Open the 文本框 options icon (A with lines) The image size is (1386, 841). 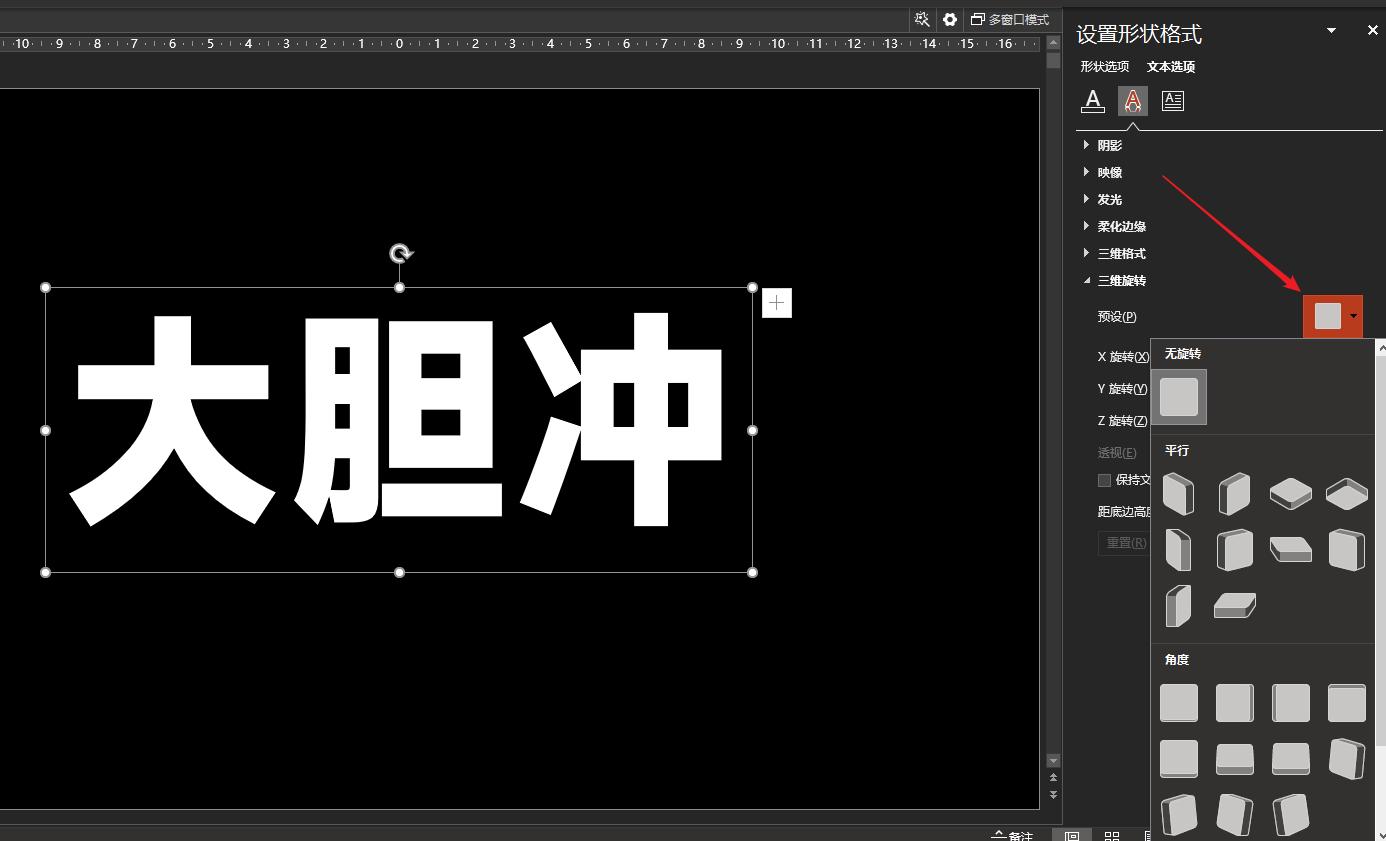pyautogui.click(x=1172, y=100)
